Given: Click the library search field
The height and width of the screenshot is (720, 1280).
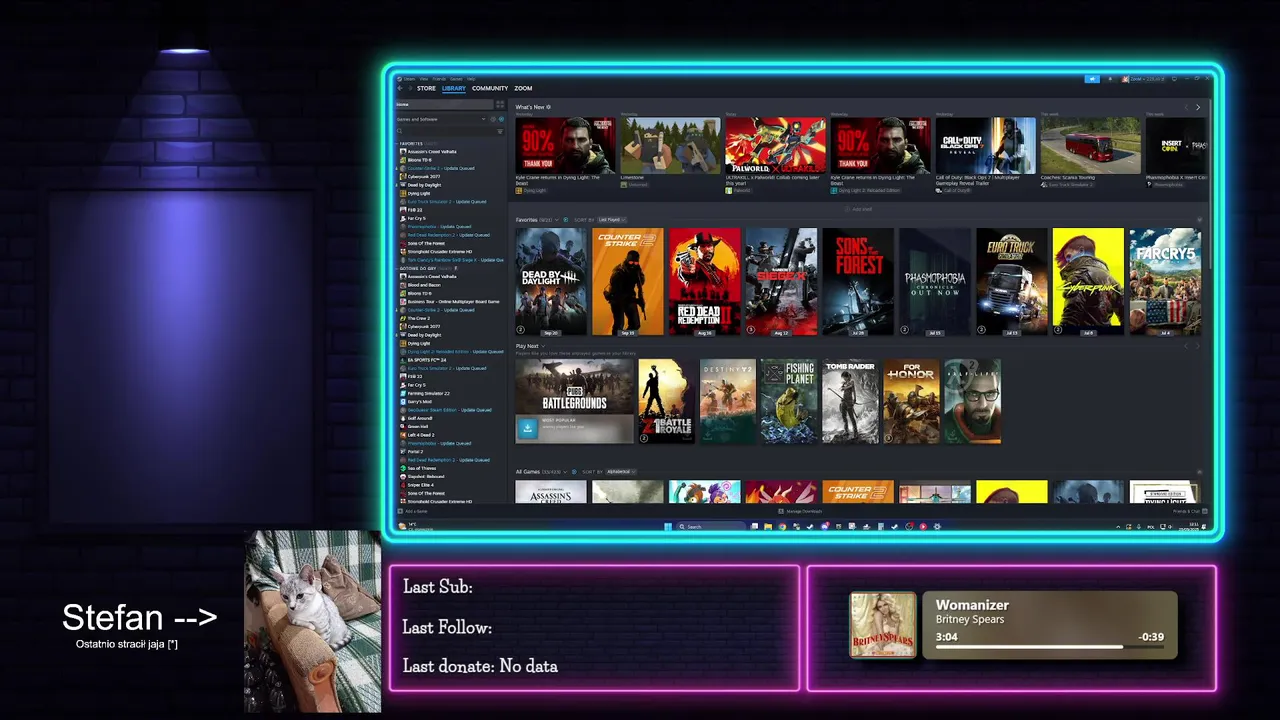Looking at the screenshot, I should [x=446, y=131].
